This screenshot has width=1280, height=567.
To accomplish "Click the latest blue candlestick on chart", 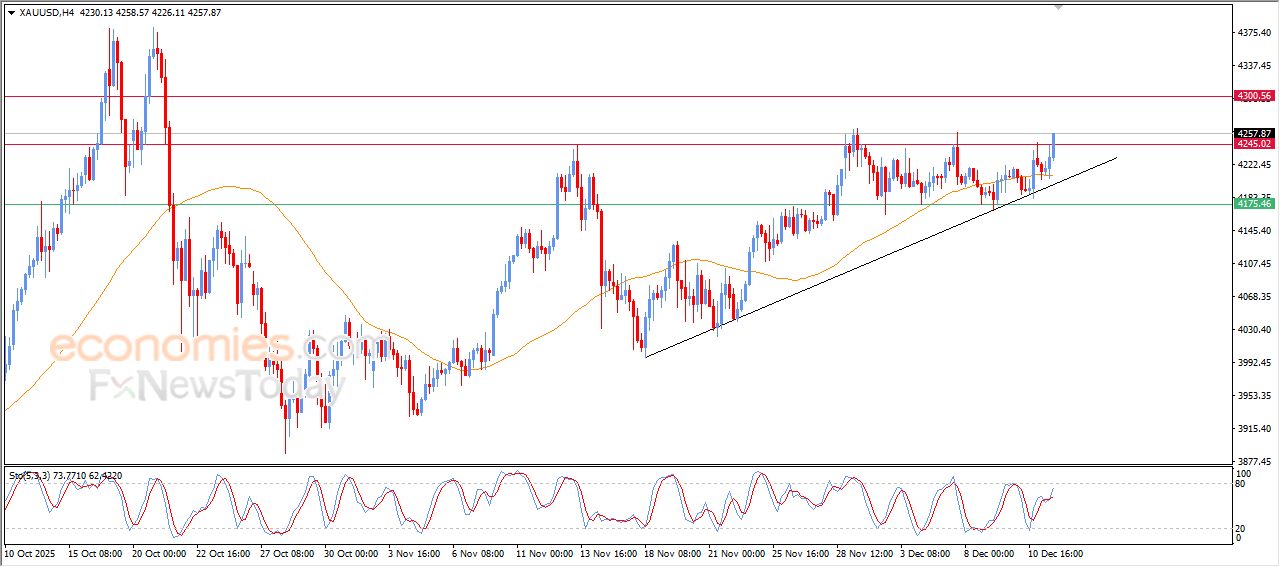I will [1054, 146].
